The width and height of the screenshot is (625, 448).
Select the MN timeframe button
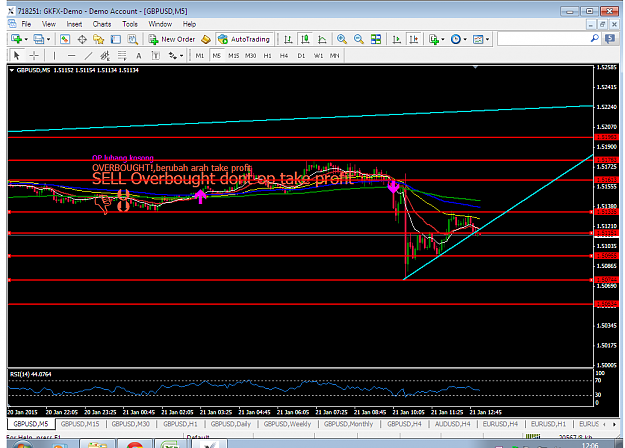click(x=334, y=56)
